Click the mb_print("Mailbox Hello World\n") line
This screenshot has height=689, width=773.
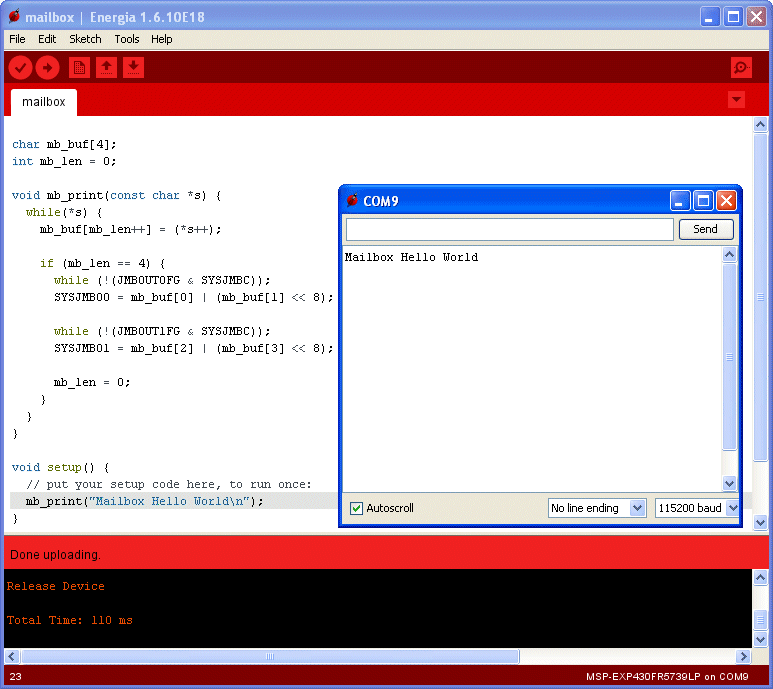pyautogui.click(x=144, y=502)
